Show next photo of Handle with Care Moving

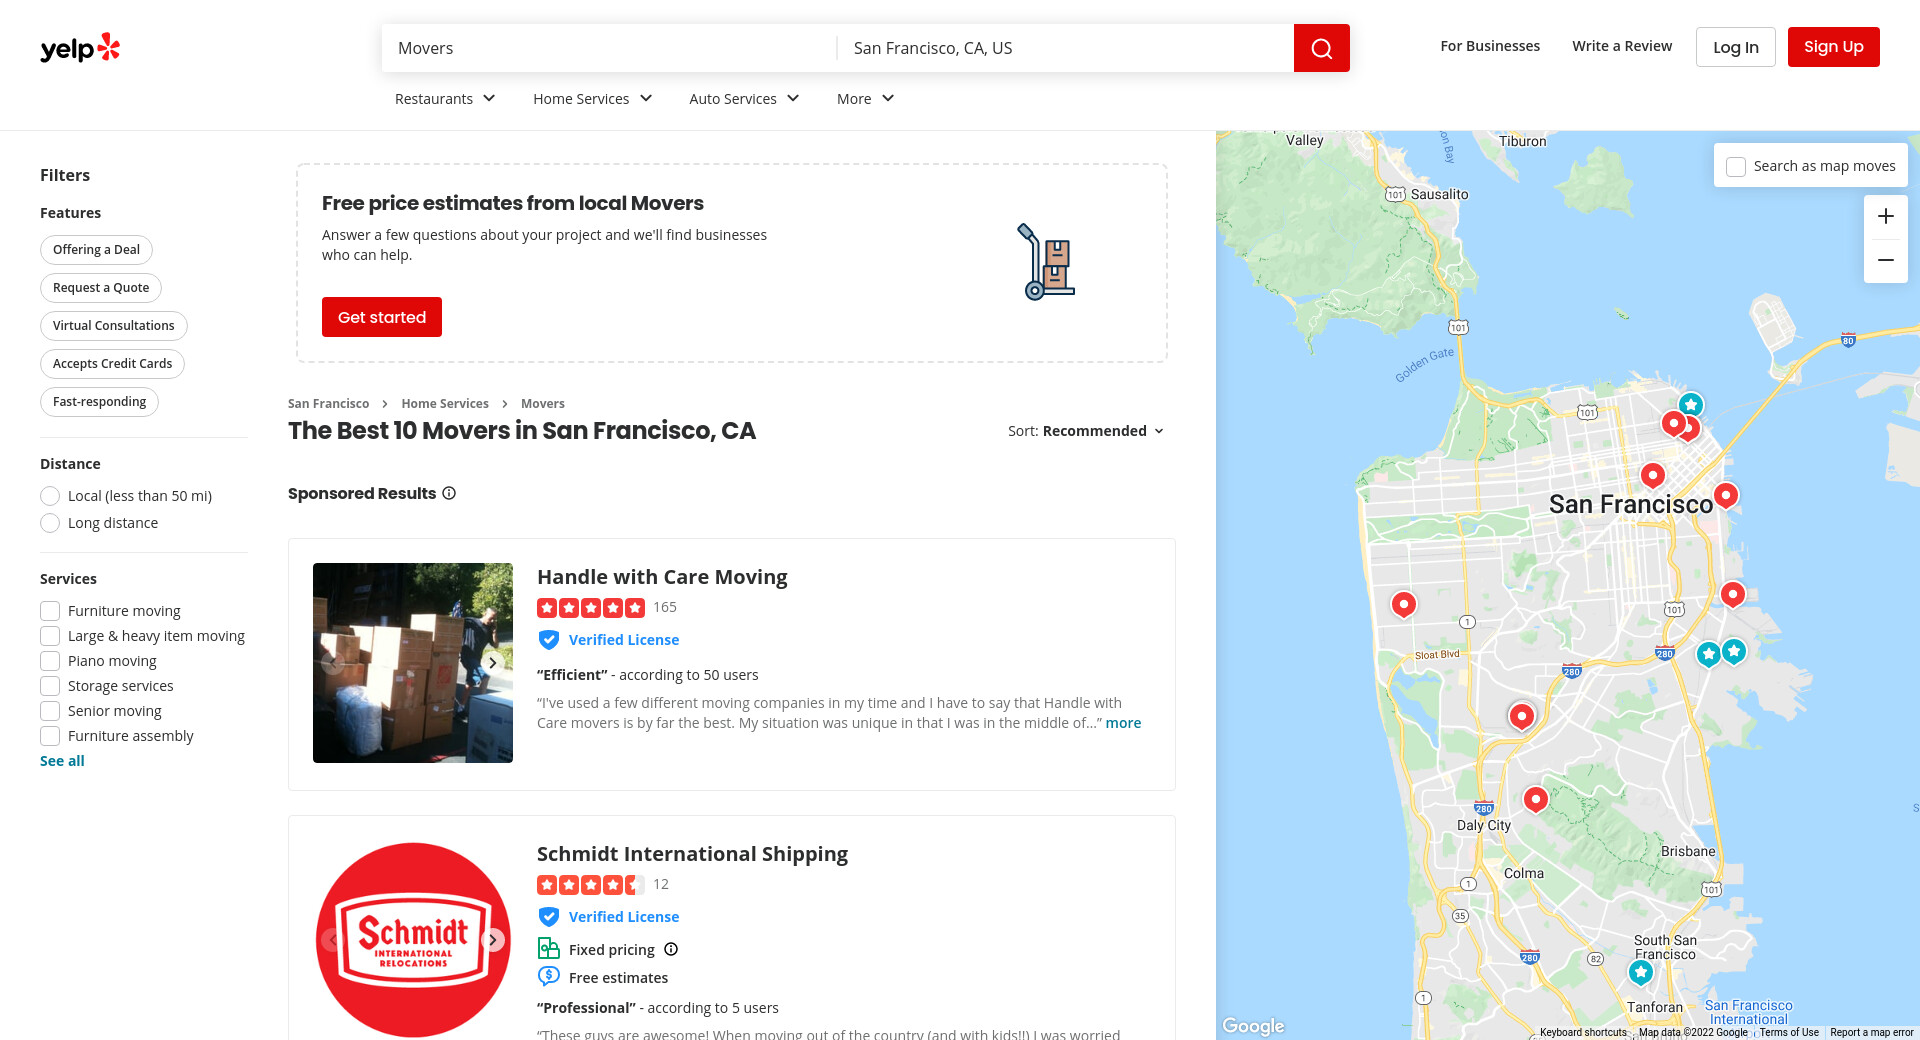point(493,663)
